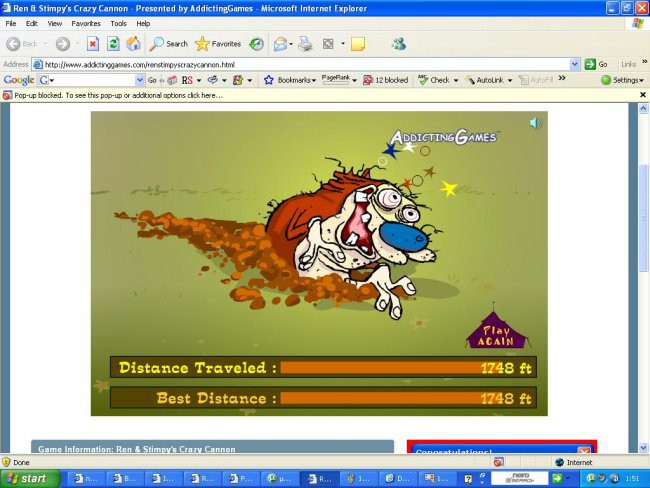Click the fullscreen toolbar icon

tap(328, 44)
